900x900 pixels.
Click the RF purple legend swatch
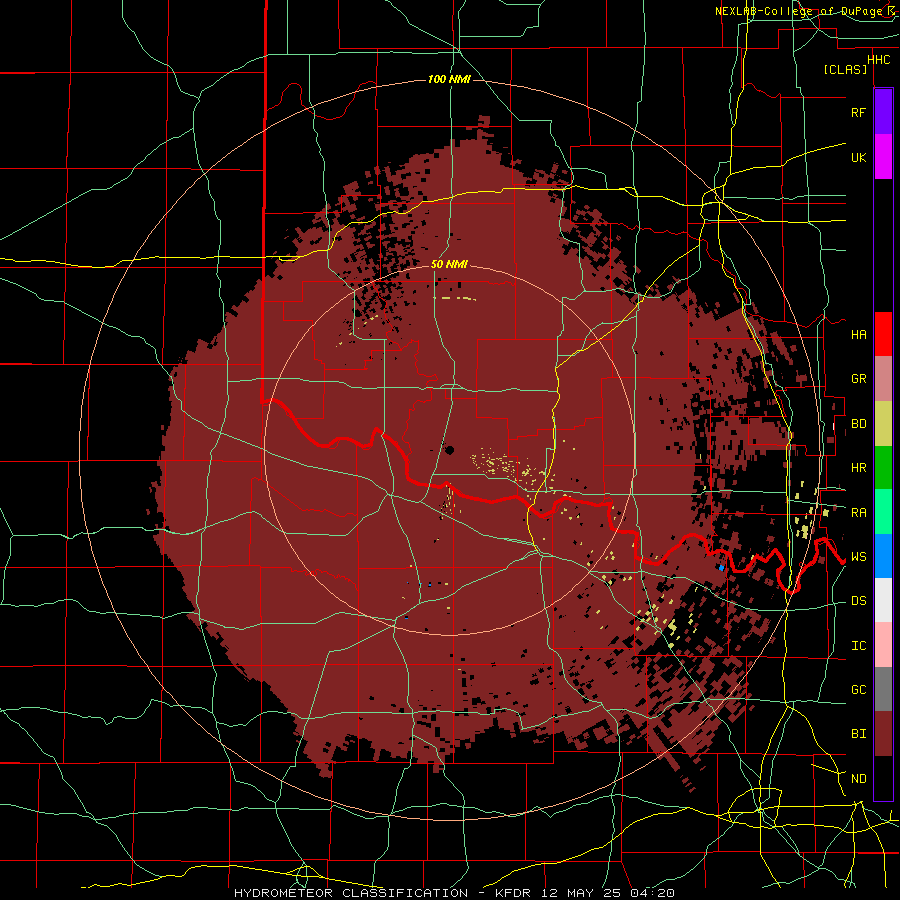[883, 112]
